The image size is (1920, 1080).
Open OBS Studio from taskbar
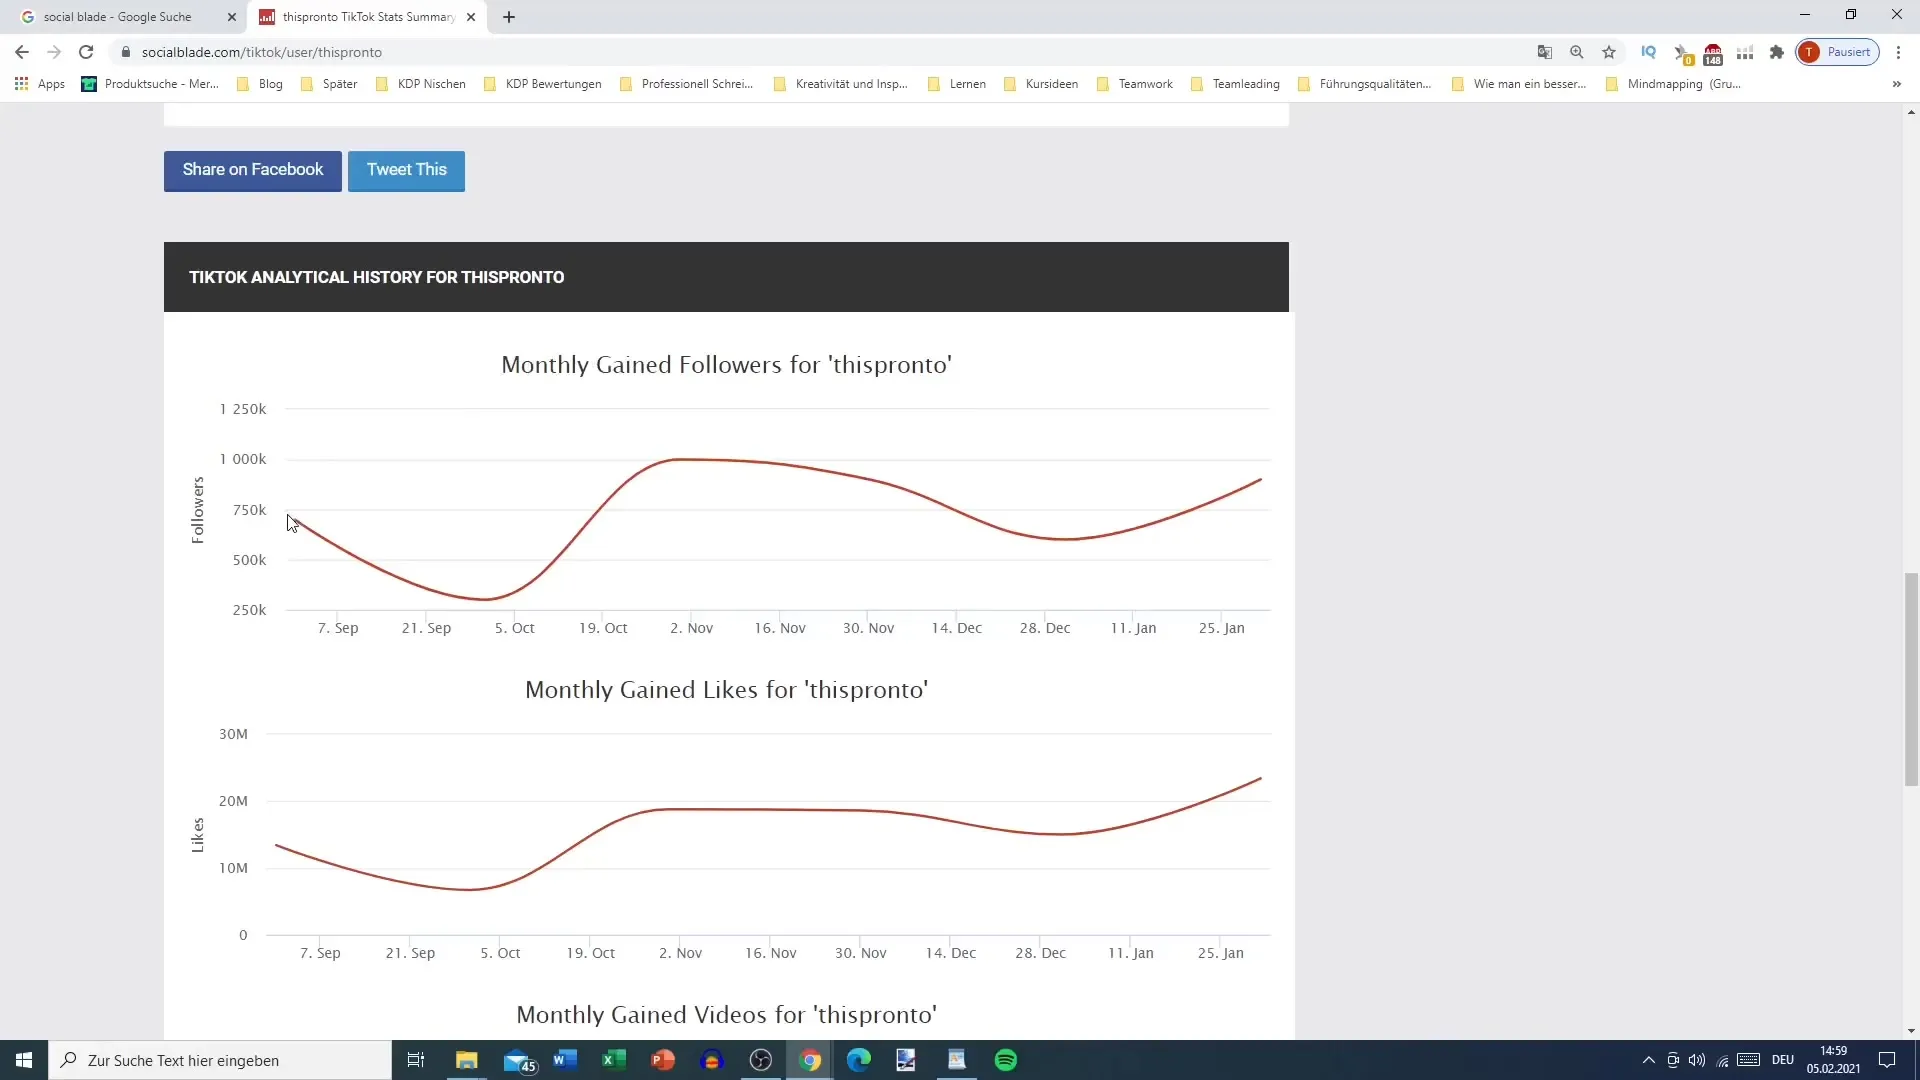click(761, 1060)
